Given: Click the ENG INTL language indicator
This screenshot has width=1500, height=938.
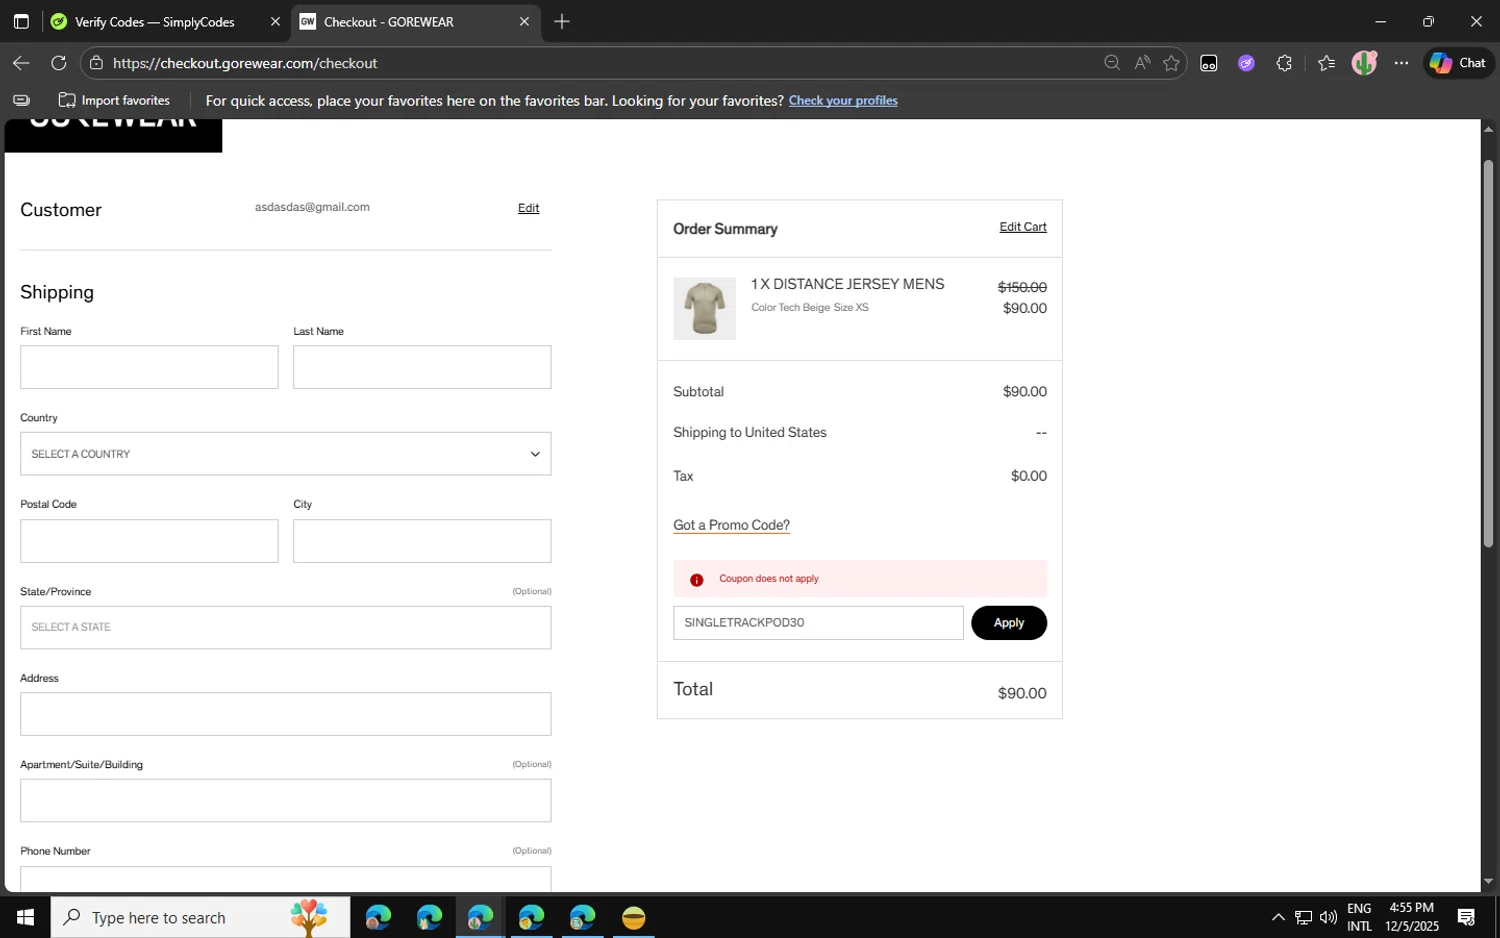Looking at the screenshot, I should (x=1359, y=917).
